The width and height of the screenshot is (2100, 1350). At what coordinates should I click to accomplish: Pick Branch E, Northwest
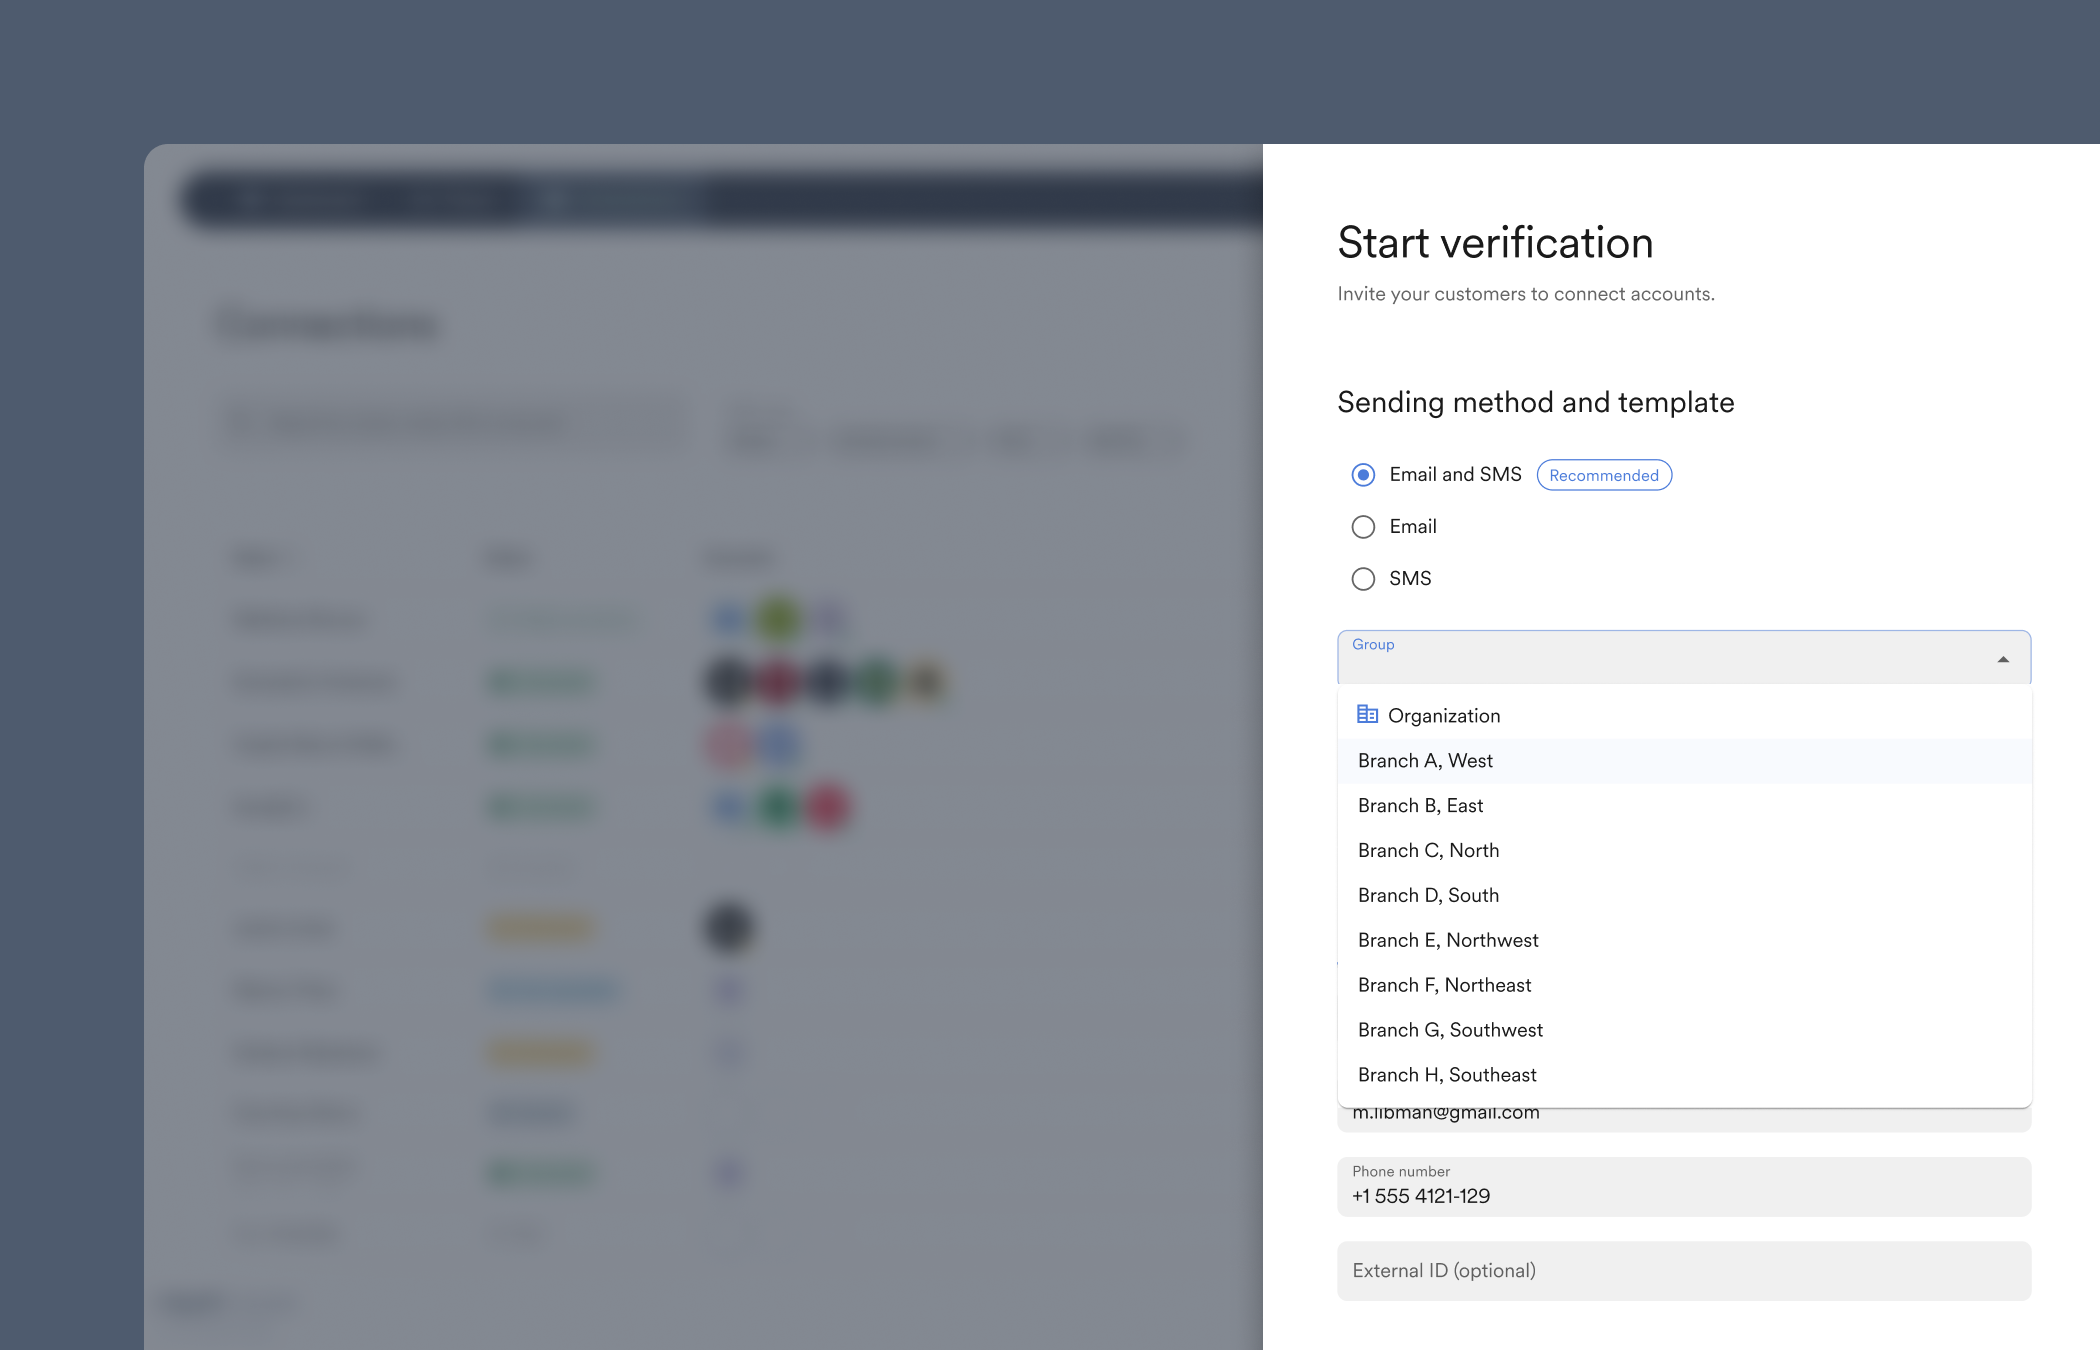coord(1448,940)
